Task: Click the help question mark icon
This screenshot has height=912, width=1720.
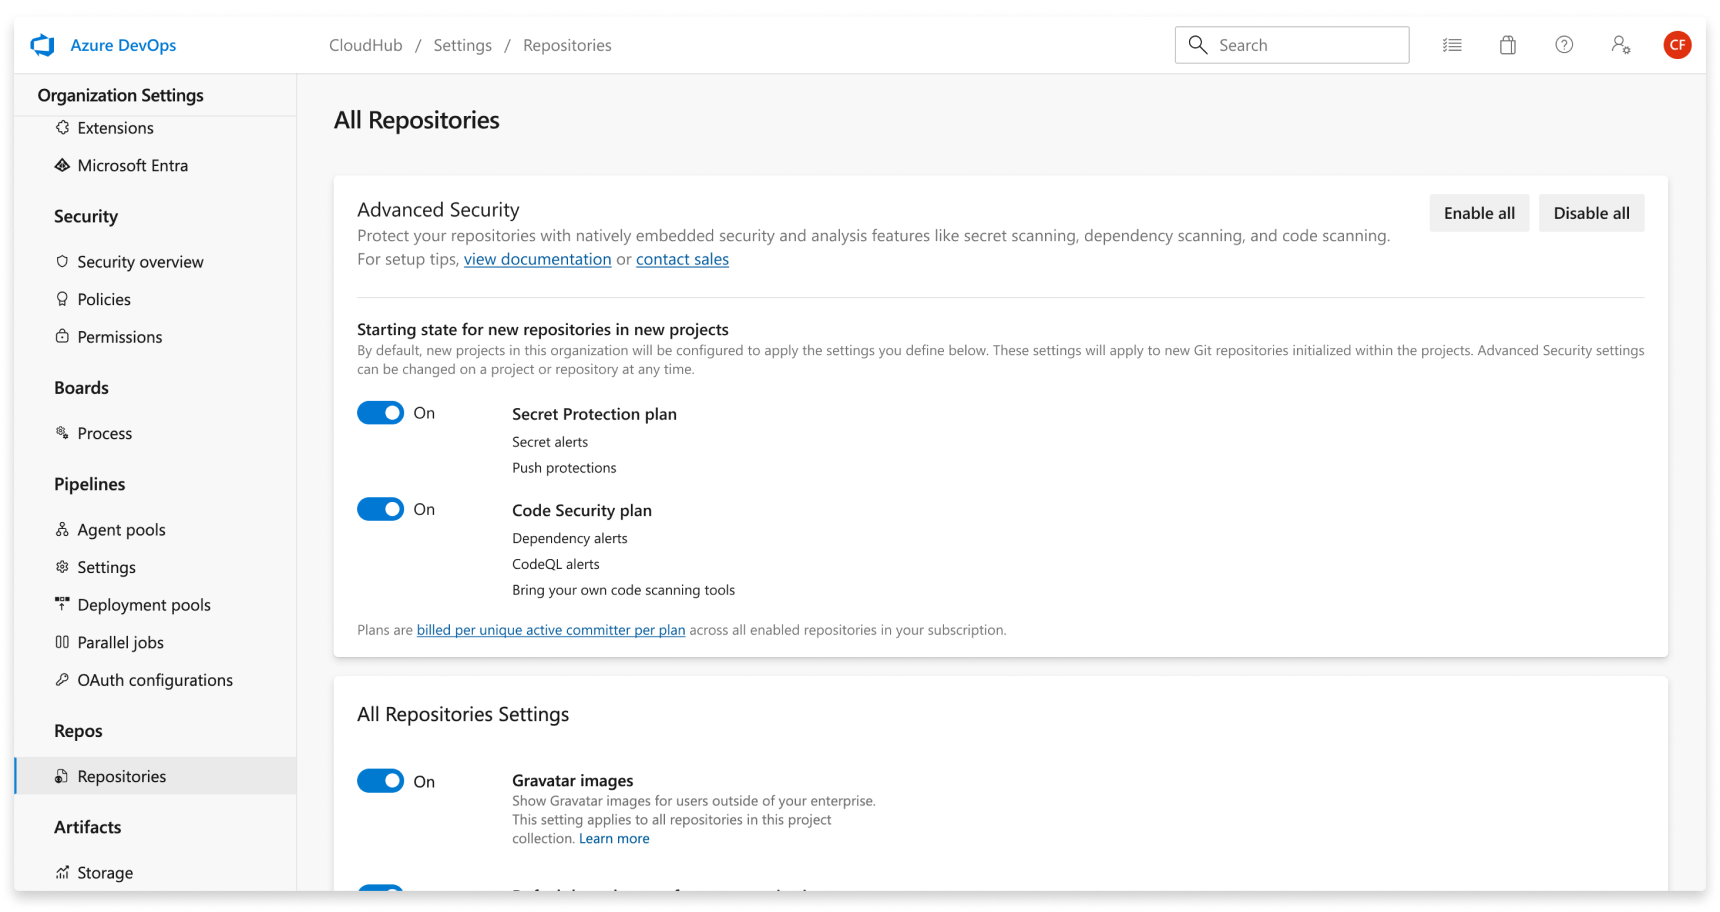Action: point(1564,45)
